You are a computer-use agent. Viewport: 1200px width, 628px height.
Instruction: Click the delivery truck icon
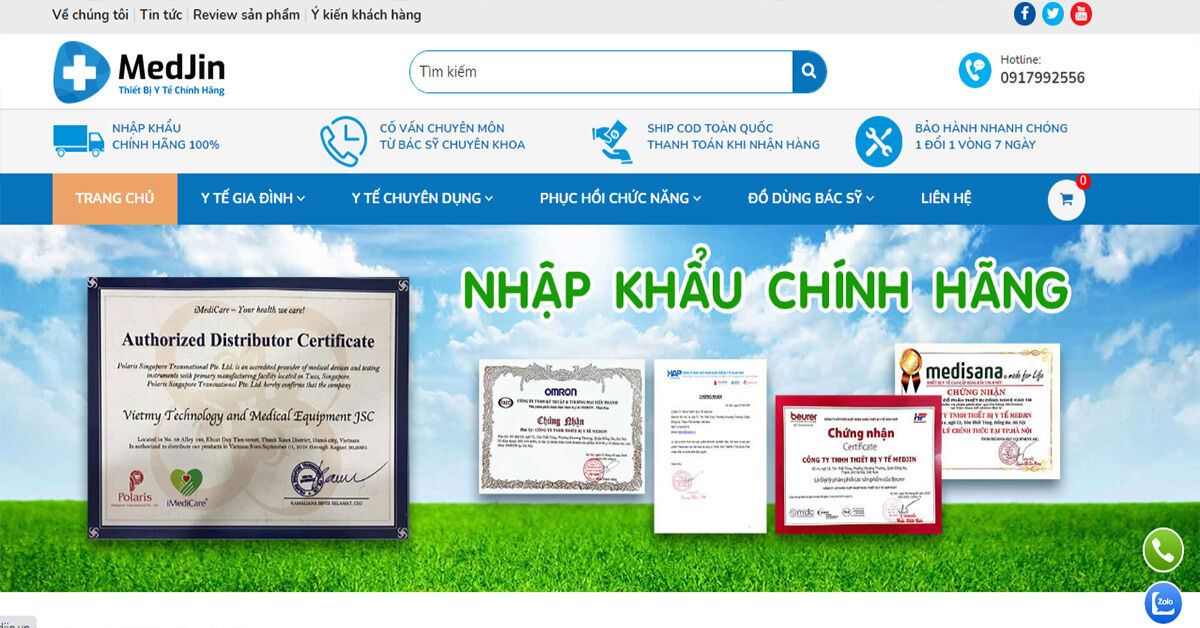(78, 140)
